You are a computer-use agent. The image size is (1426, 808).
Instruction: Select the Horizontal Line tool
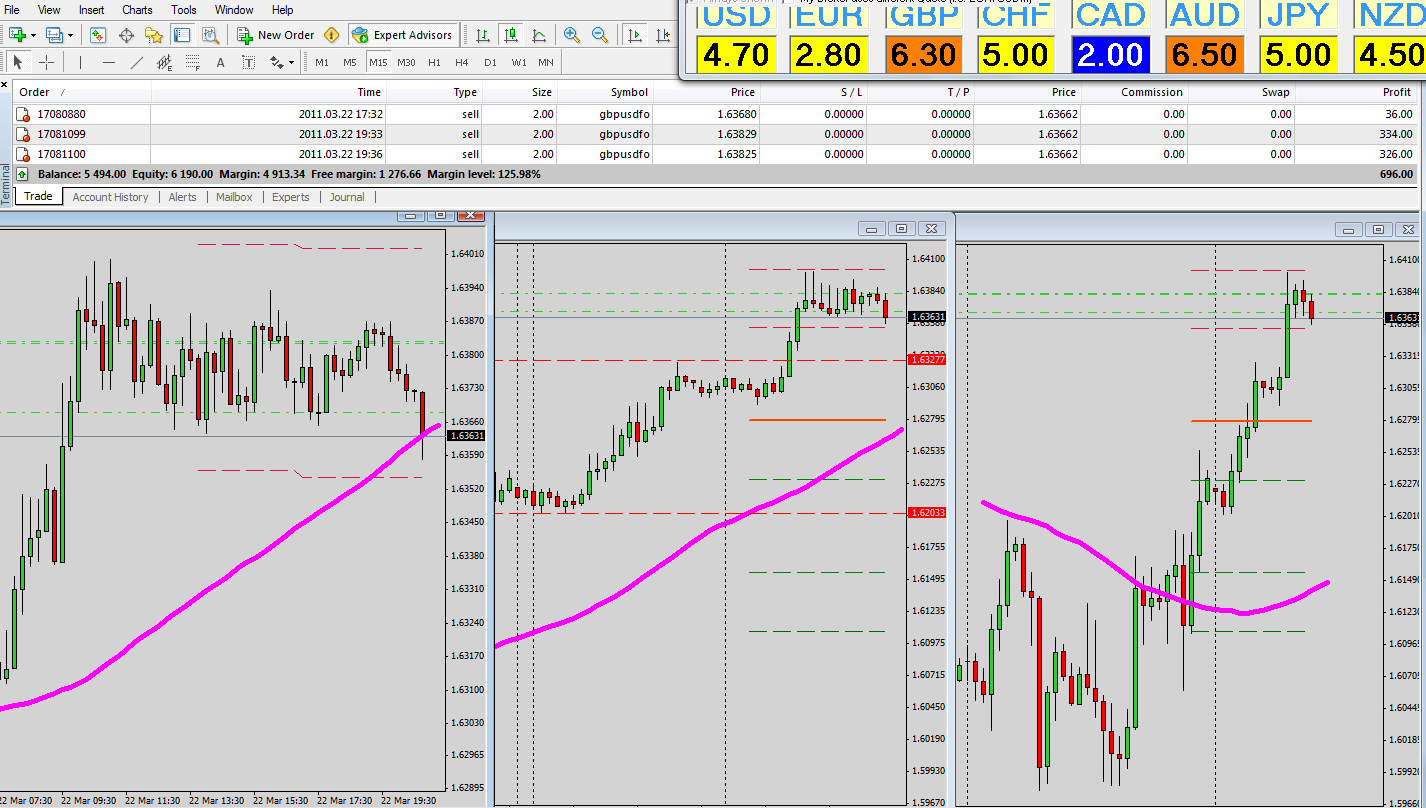click(108, 62)
